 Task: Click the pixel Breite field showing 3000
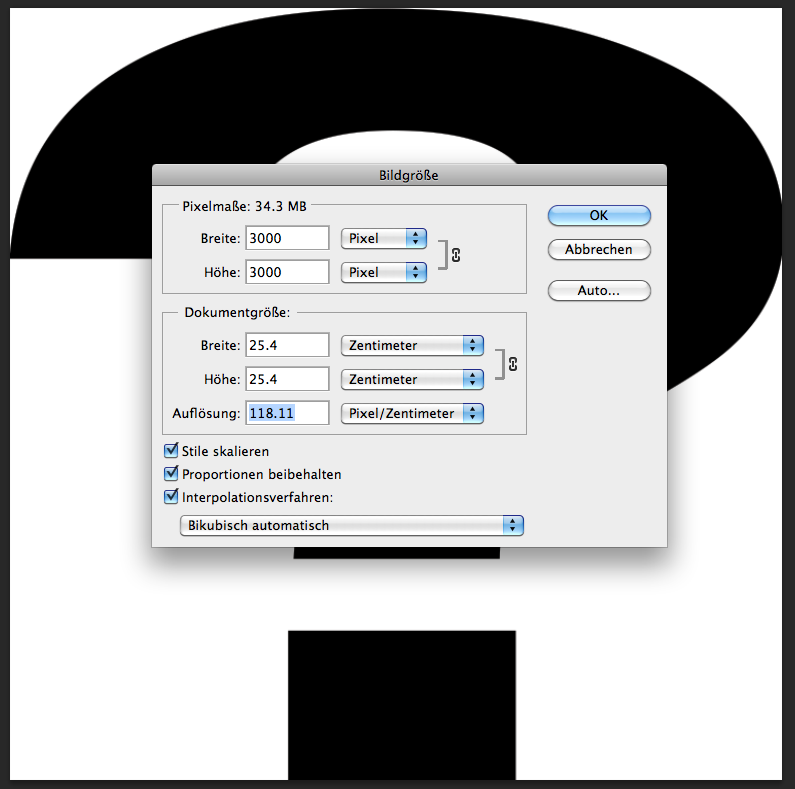pyautogui.click(x=287, y=238)
